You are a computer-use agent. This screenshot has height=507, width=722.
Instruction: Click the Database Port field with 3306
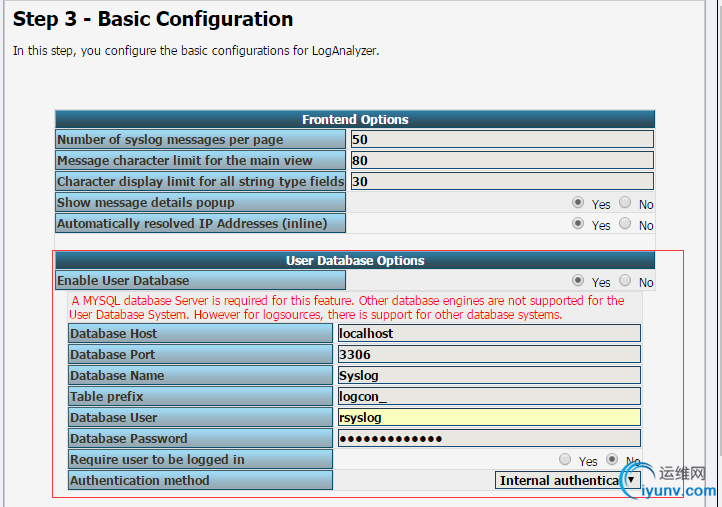click(x=489, y=355)
